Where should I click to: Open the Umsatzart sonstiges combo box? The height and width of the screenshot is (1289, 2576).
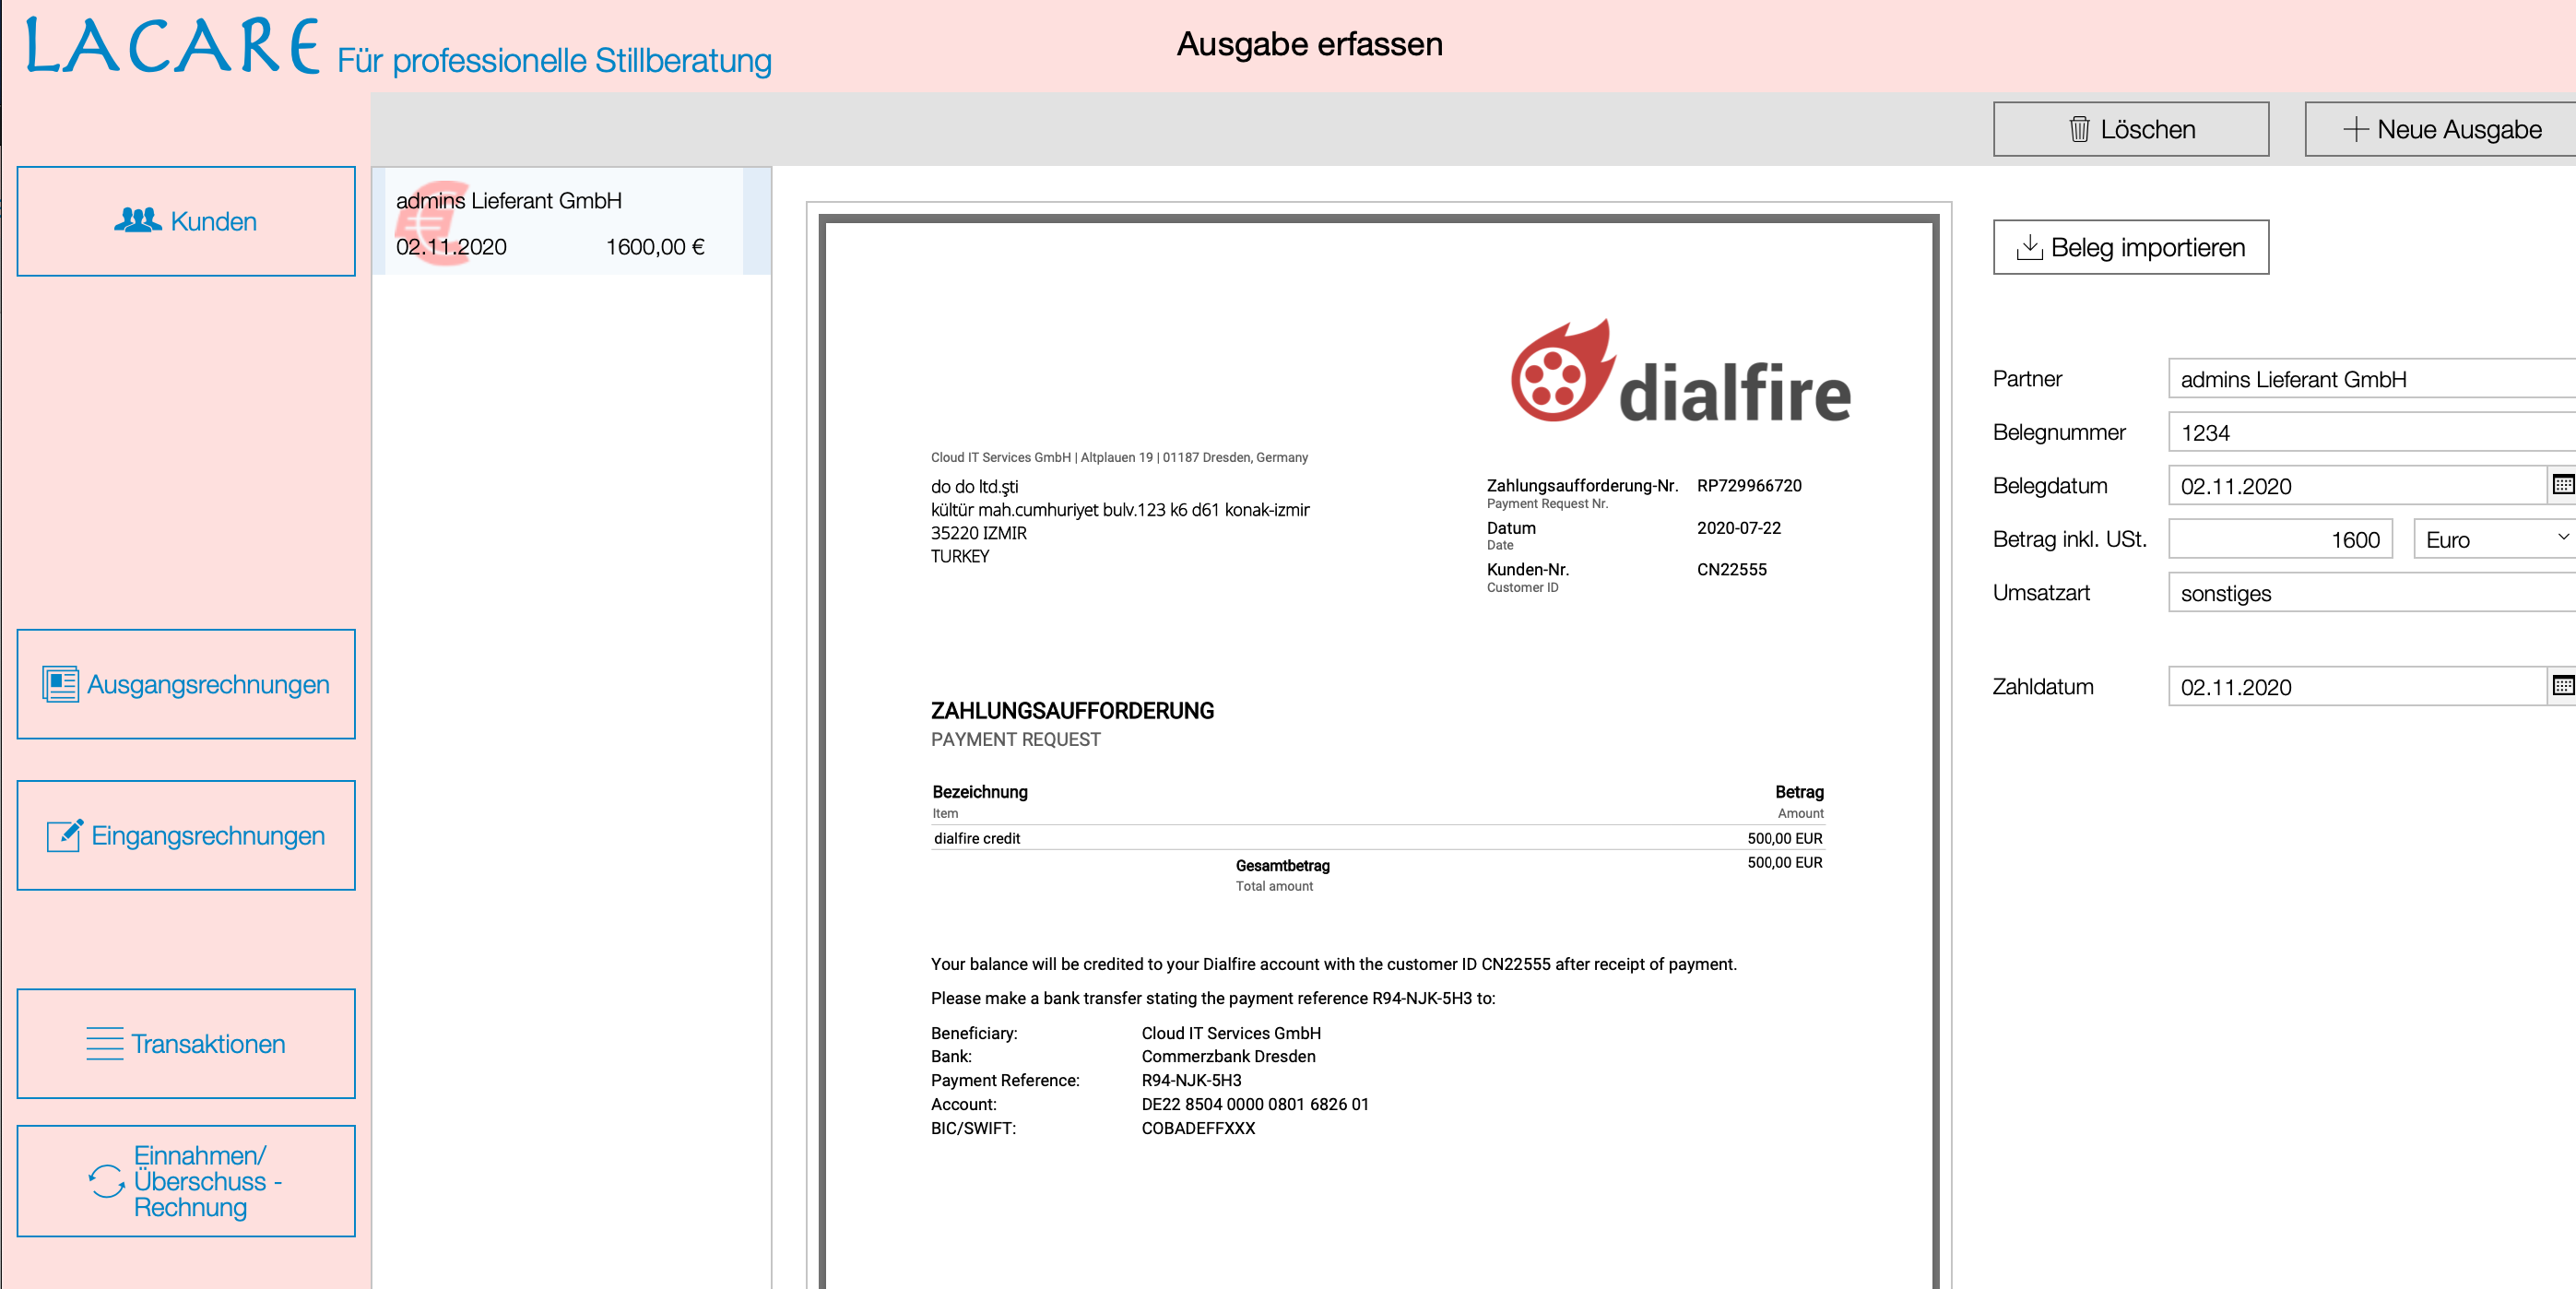tap(2370, 593)
